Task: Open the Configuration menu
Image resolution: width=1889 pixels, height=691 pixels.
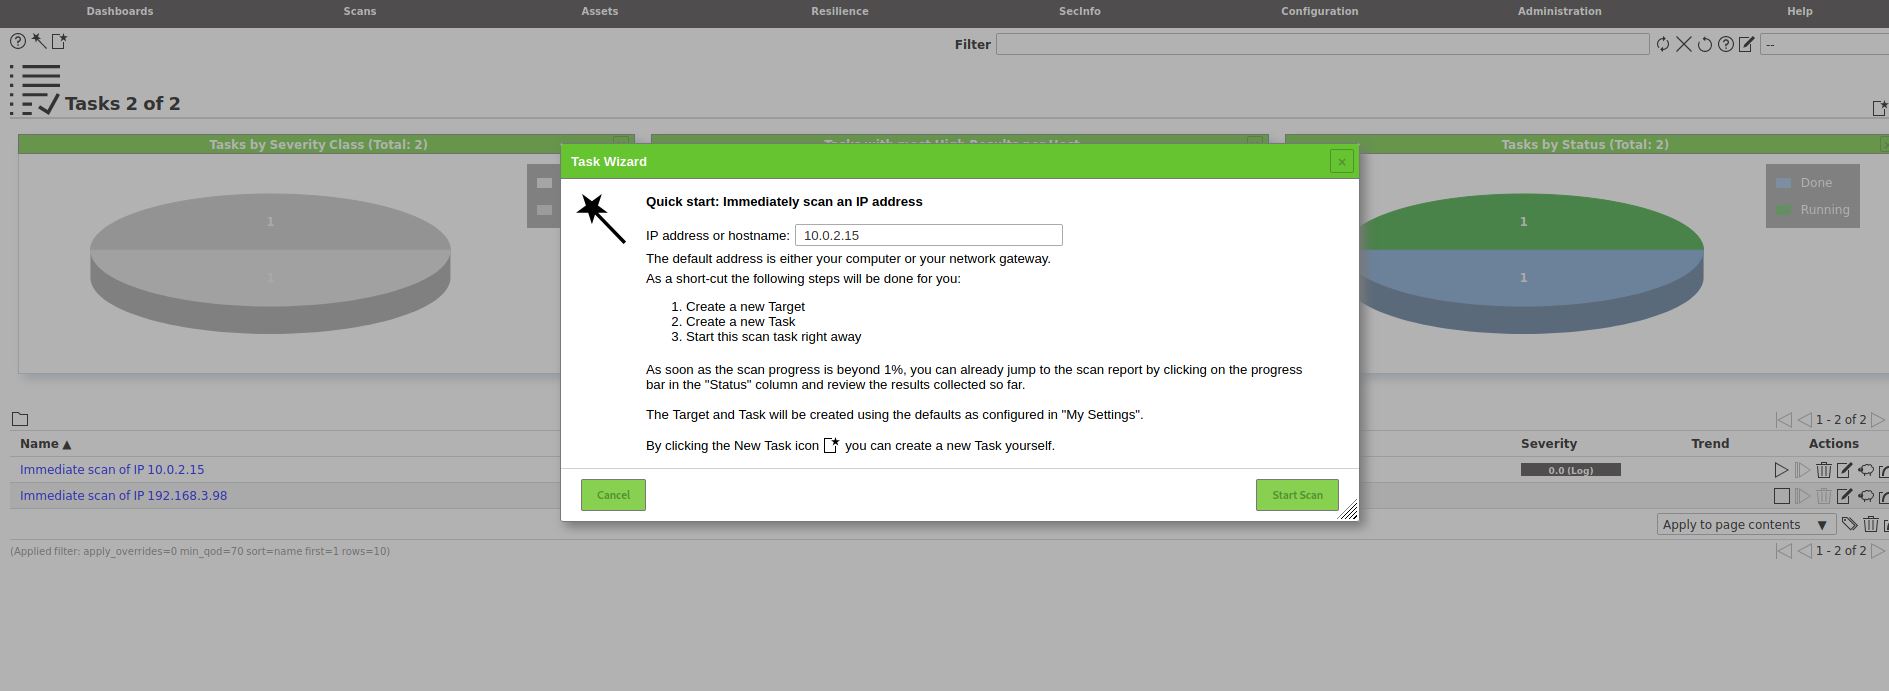Action: coord(1320,11)
